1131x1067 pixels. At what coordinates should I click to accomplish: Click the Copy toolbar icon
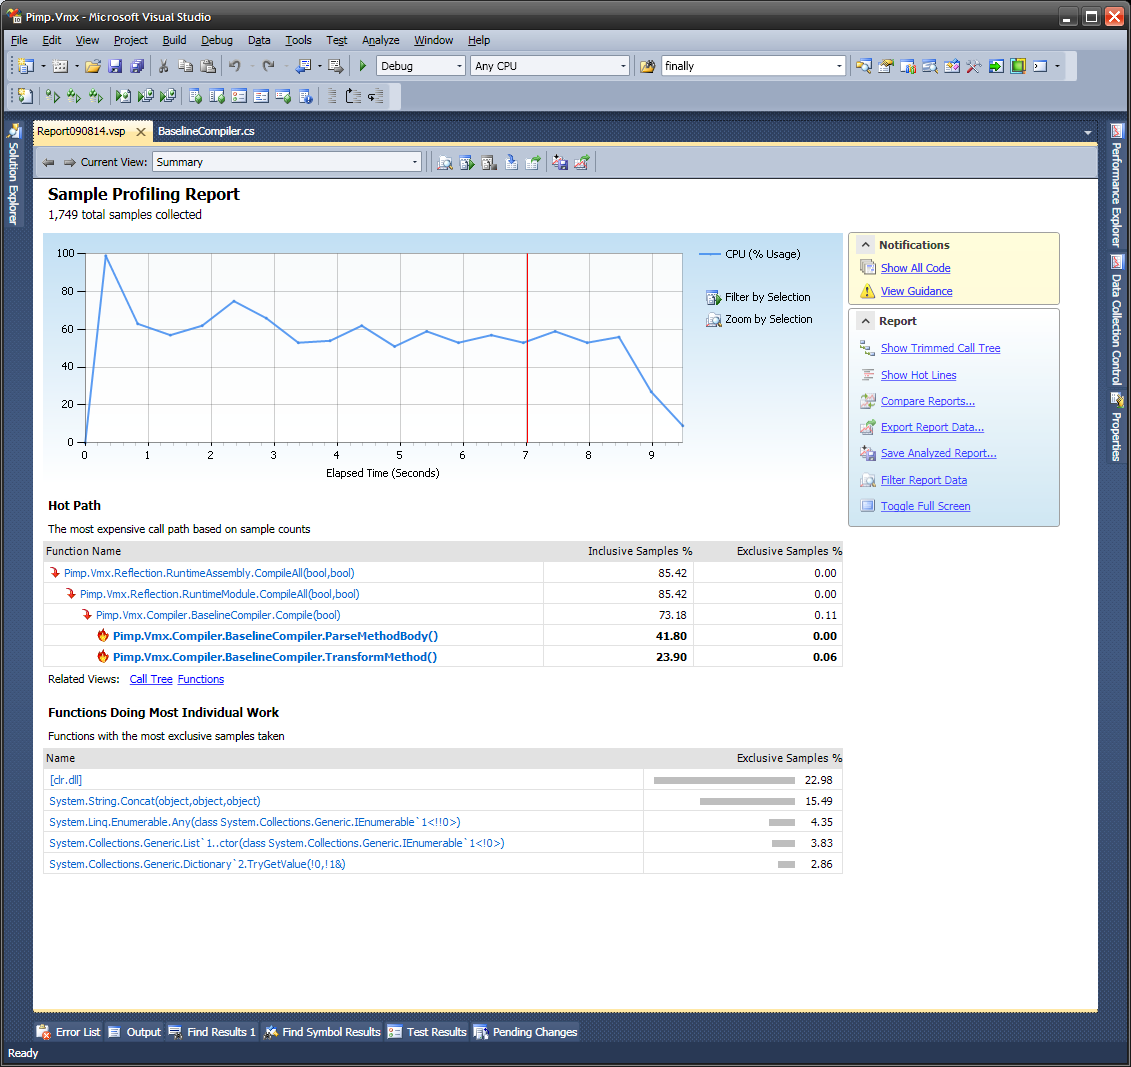pyautogui.click(x=185, y=66)
